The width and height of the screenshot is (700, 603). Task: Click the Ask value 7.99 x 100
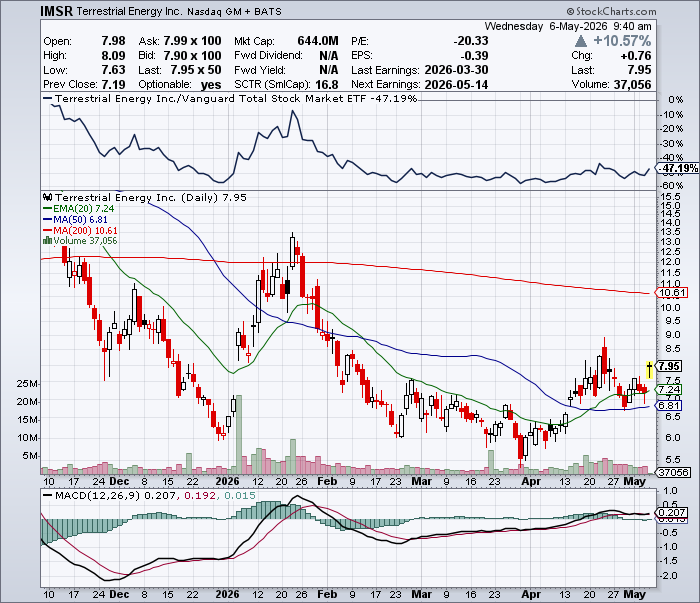192,41
